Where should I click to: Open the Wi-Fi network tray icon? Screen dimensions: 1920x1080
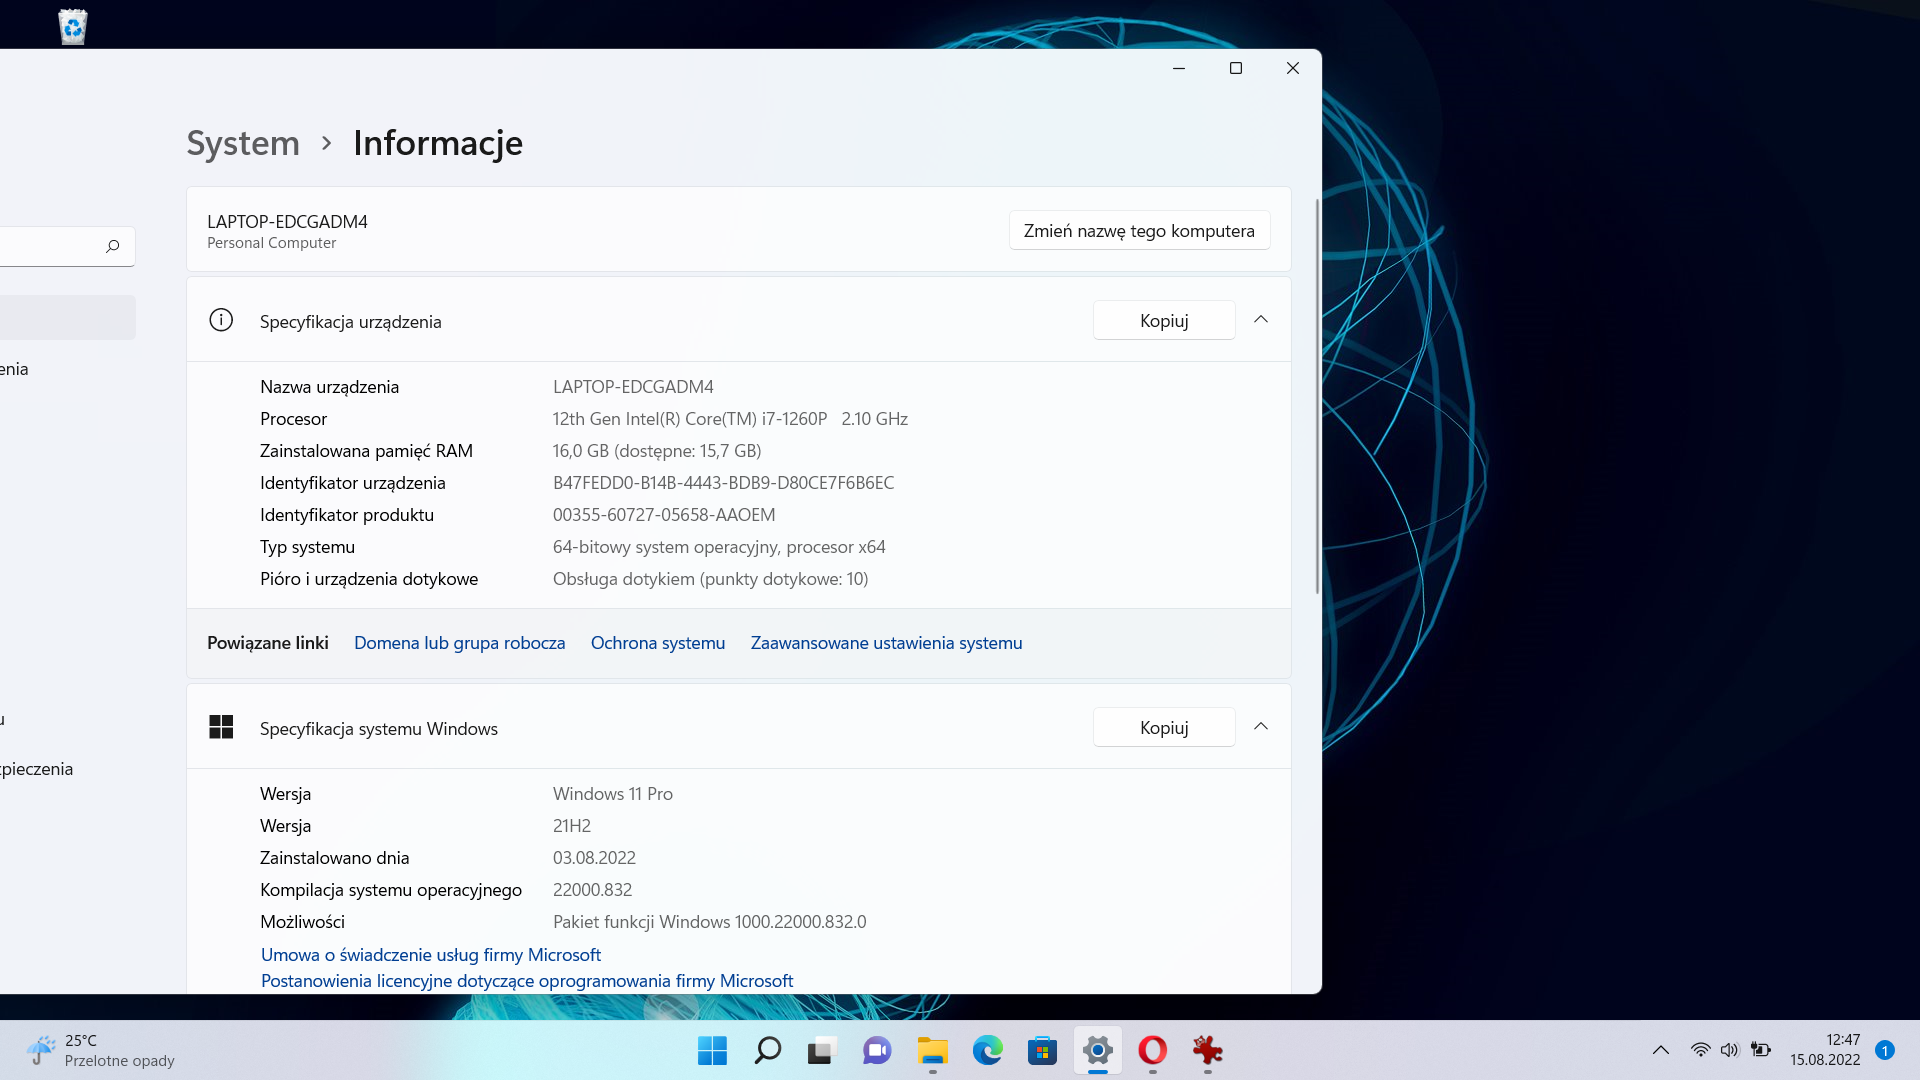click(1700, 1050)
